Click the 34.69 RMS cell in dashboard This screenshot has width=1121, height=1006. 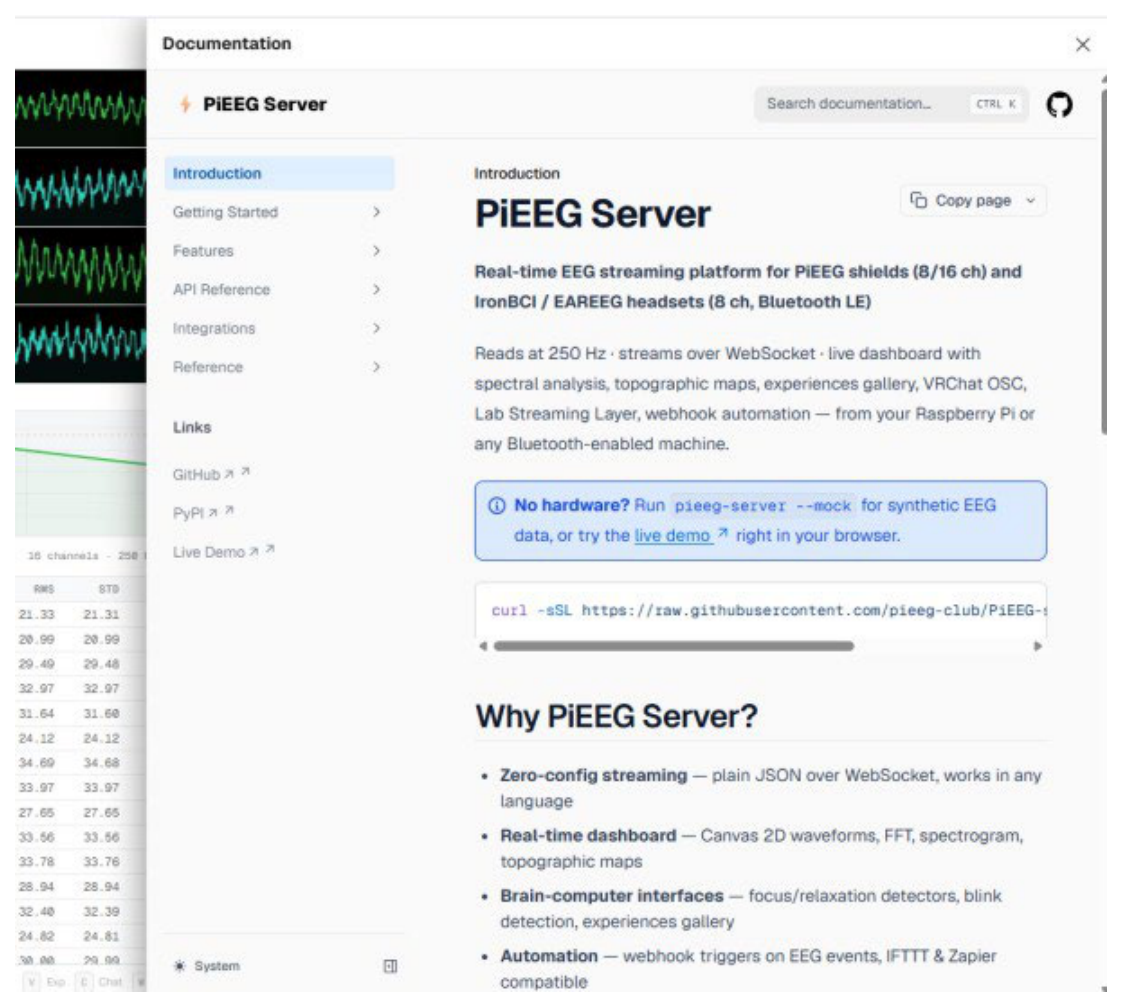(36, 763)
